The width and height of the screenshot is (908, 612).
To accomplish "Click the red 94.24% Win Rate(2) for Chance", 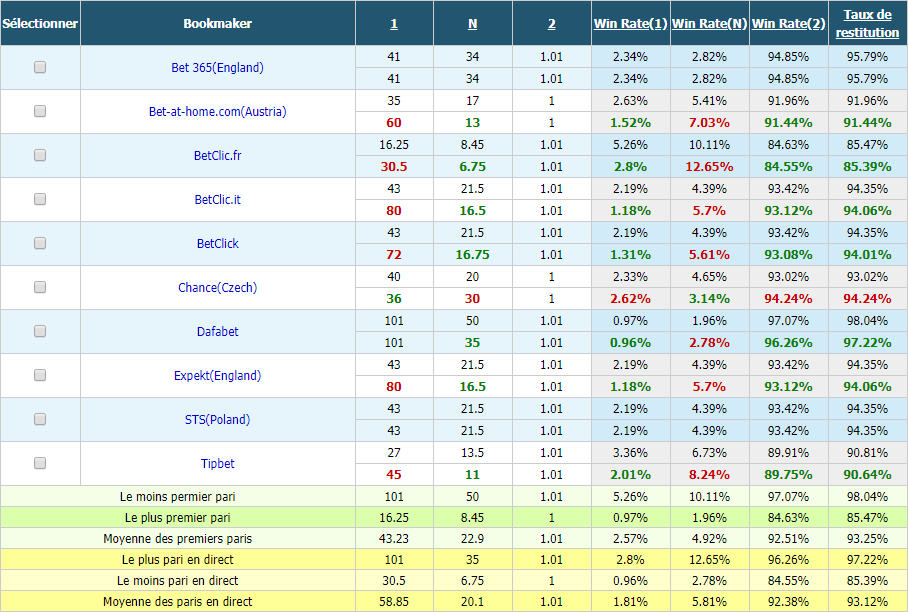I will click(788, 299).
